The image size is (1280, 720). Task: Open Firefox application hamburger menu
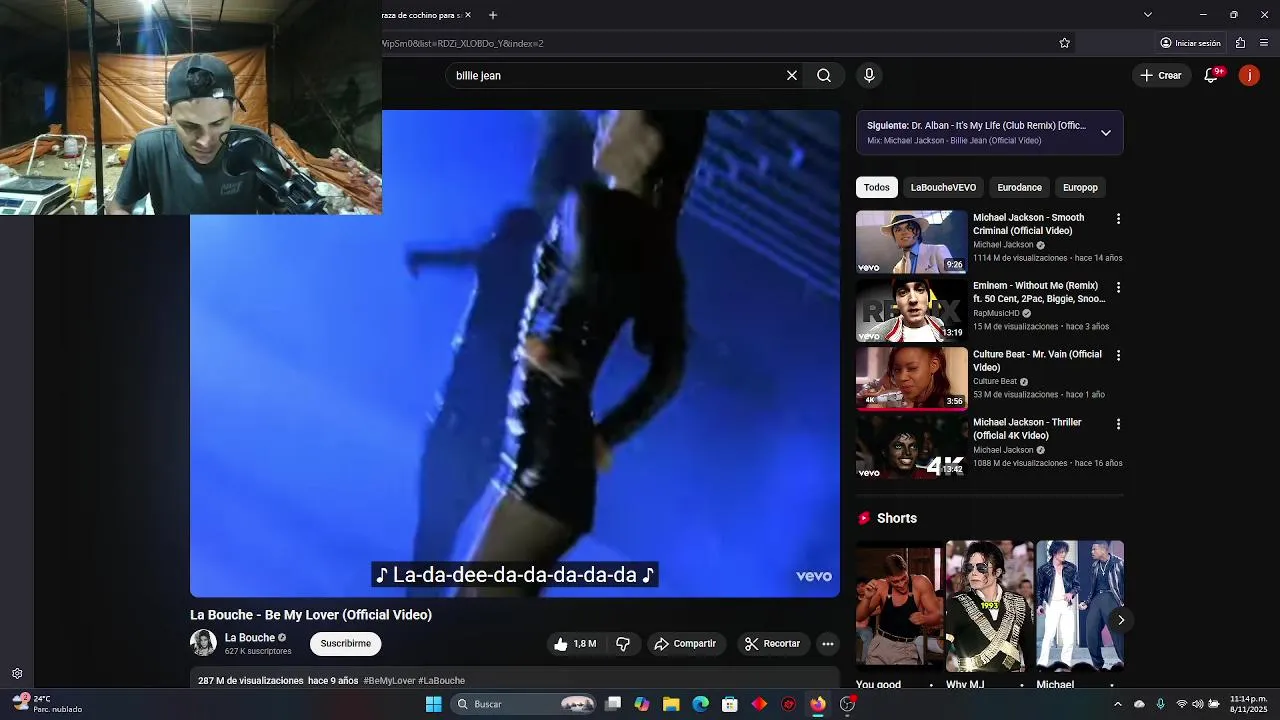pyautogui.click(x=1264, y=43)
